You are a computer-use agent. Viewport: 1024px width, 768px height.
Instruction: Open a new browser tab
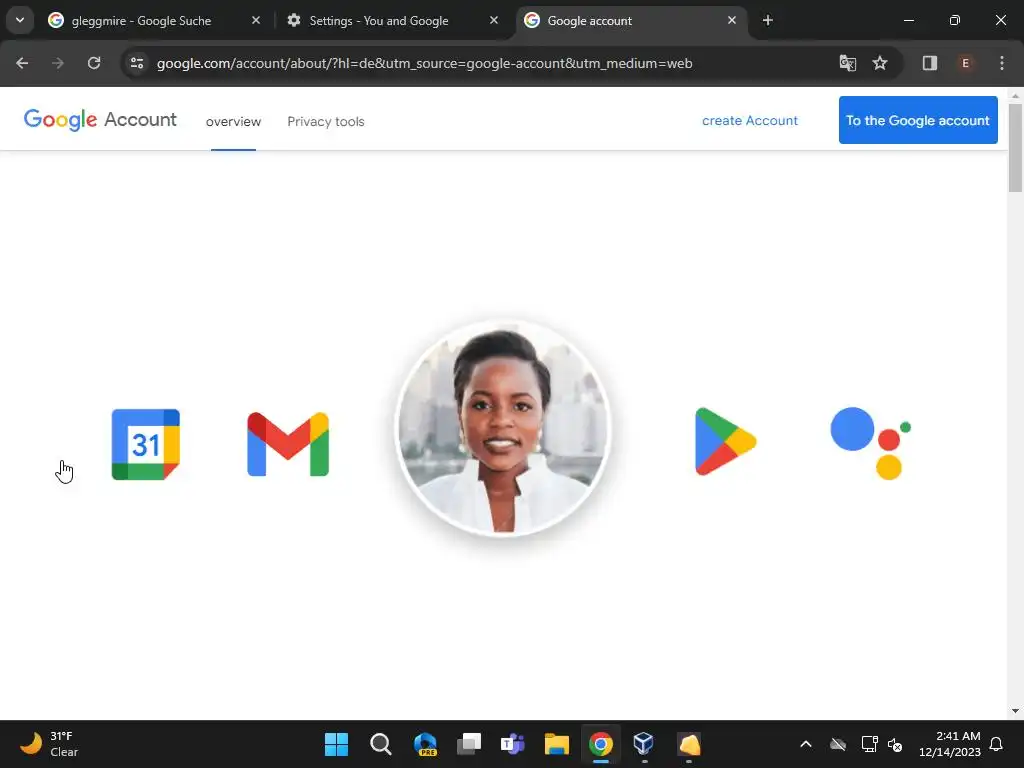pos(768,20)
